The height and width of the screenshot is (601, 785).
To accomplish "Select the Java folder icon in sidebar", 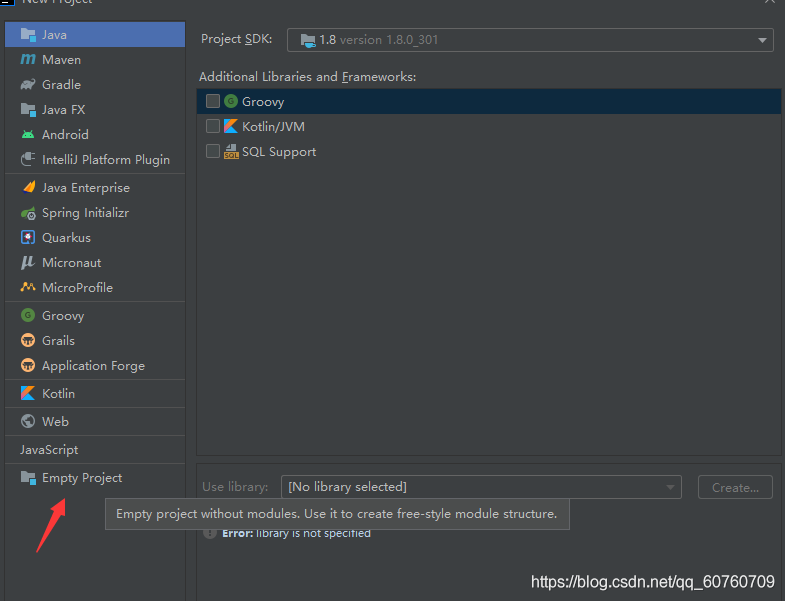I will 28,35.
